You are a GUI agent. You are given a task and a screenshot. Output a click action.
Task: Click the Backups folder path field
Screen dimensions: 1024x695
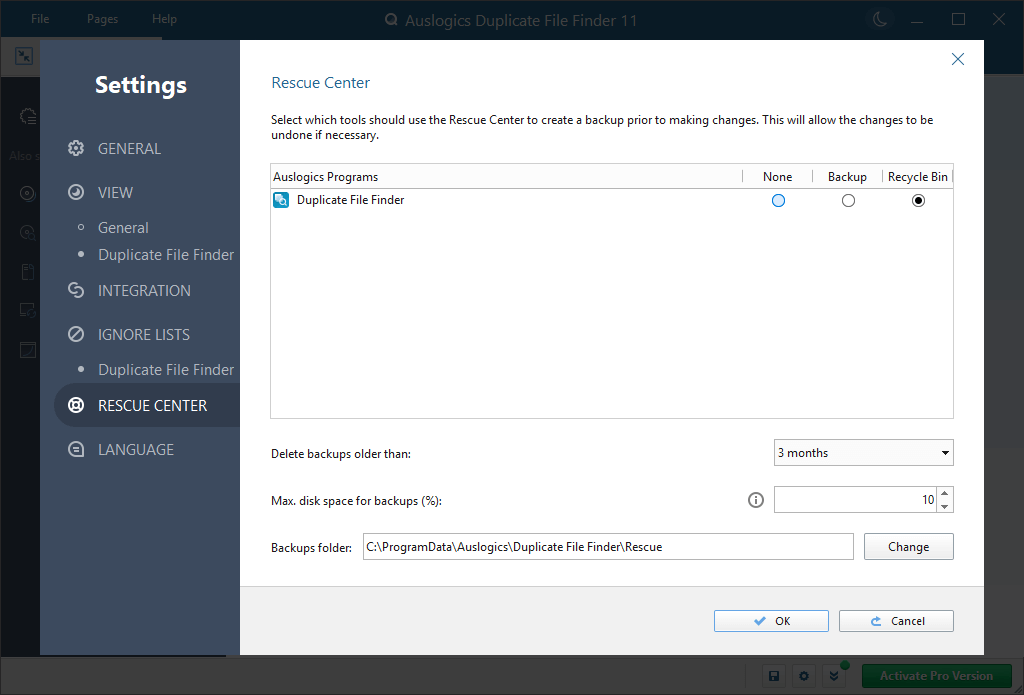(608, 547)
